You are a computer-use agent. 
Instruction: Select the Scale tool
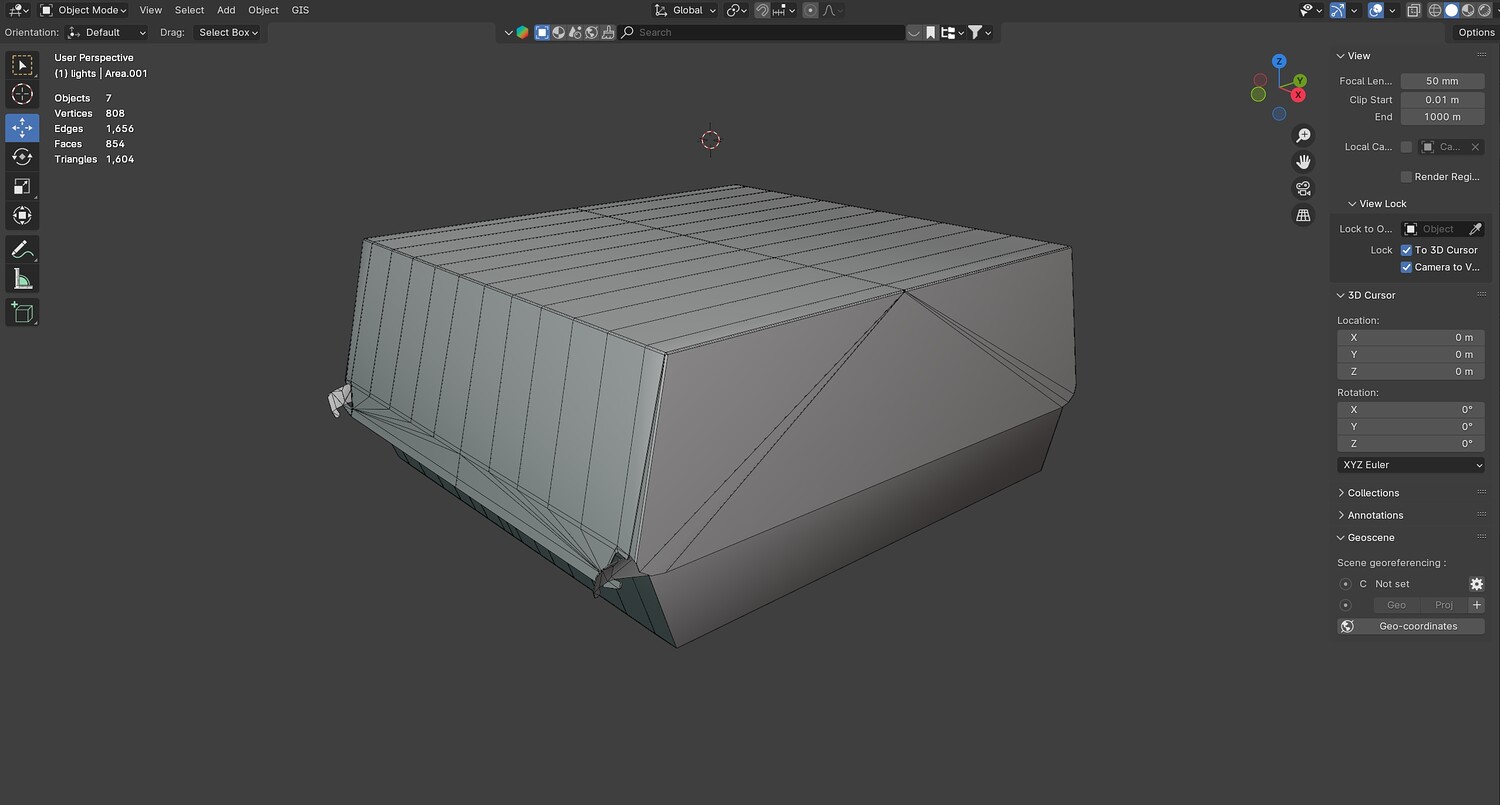[22, 187]
